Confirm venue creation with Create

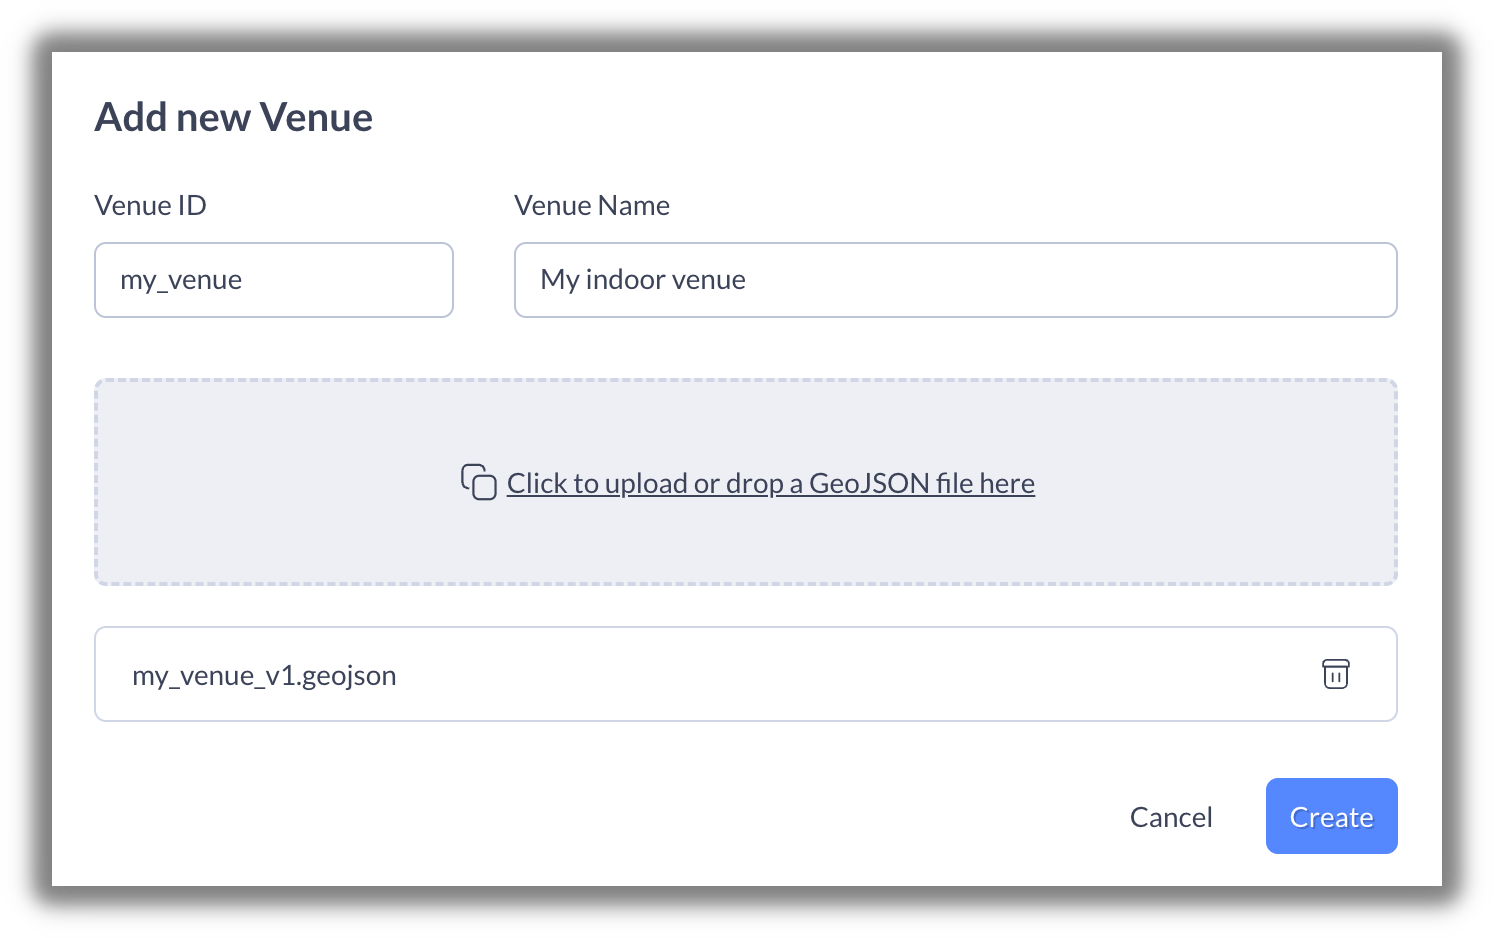click(1331, 816)
